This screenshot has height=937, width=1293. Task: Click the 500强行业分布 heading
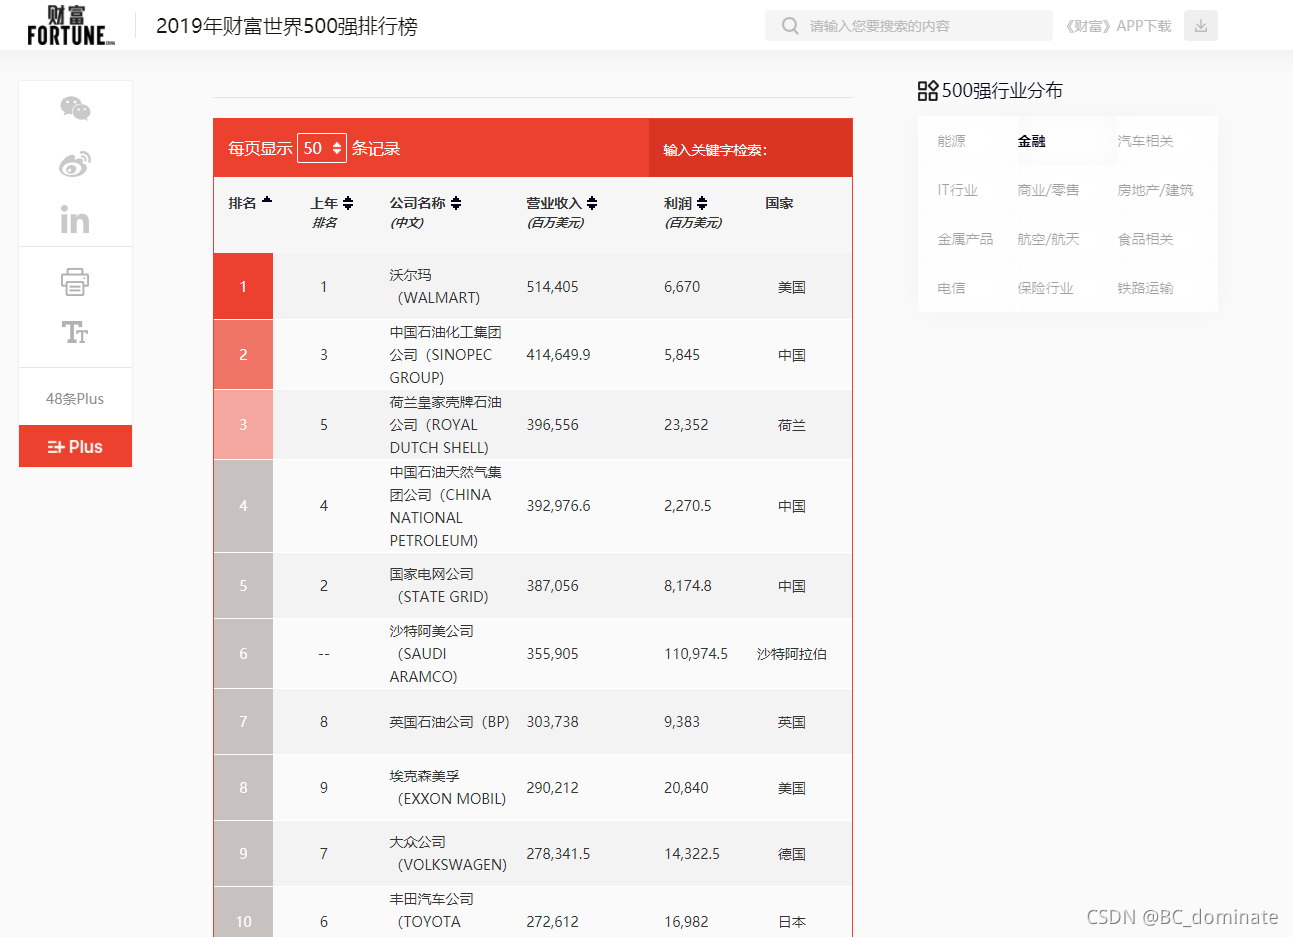1002,91
